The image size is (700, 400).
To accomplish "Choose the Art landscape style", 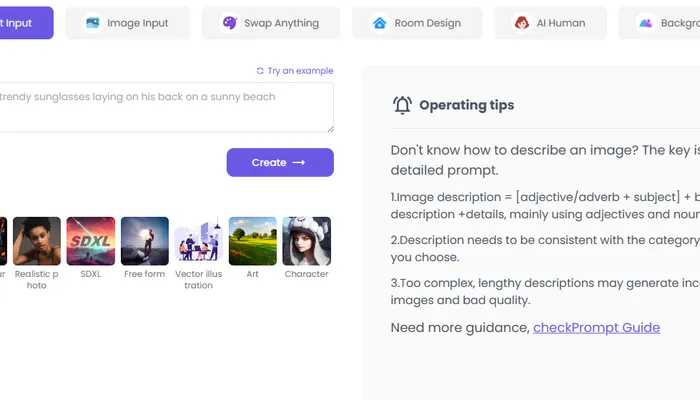I will (252, 241).
